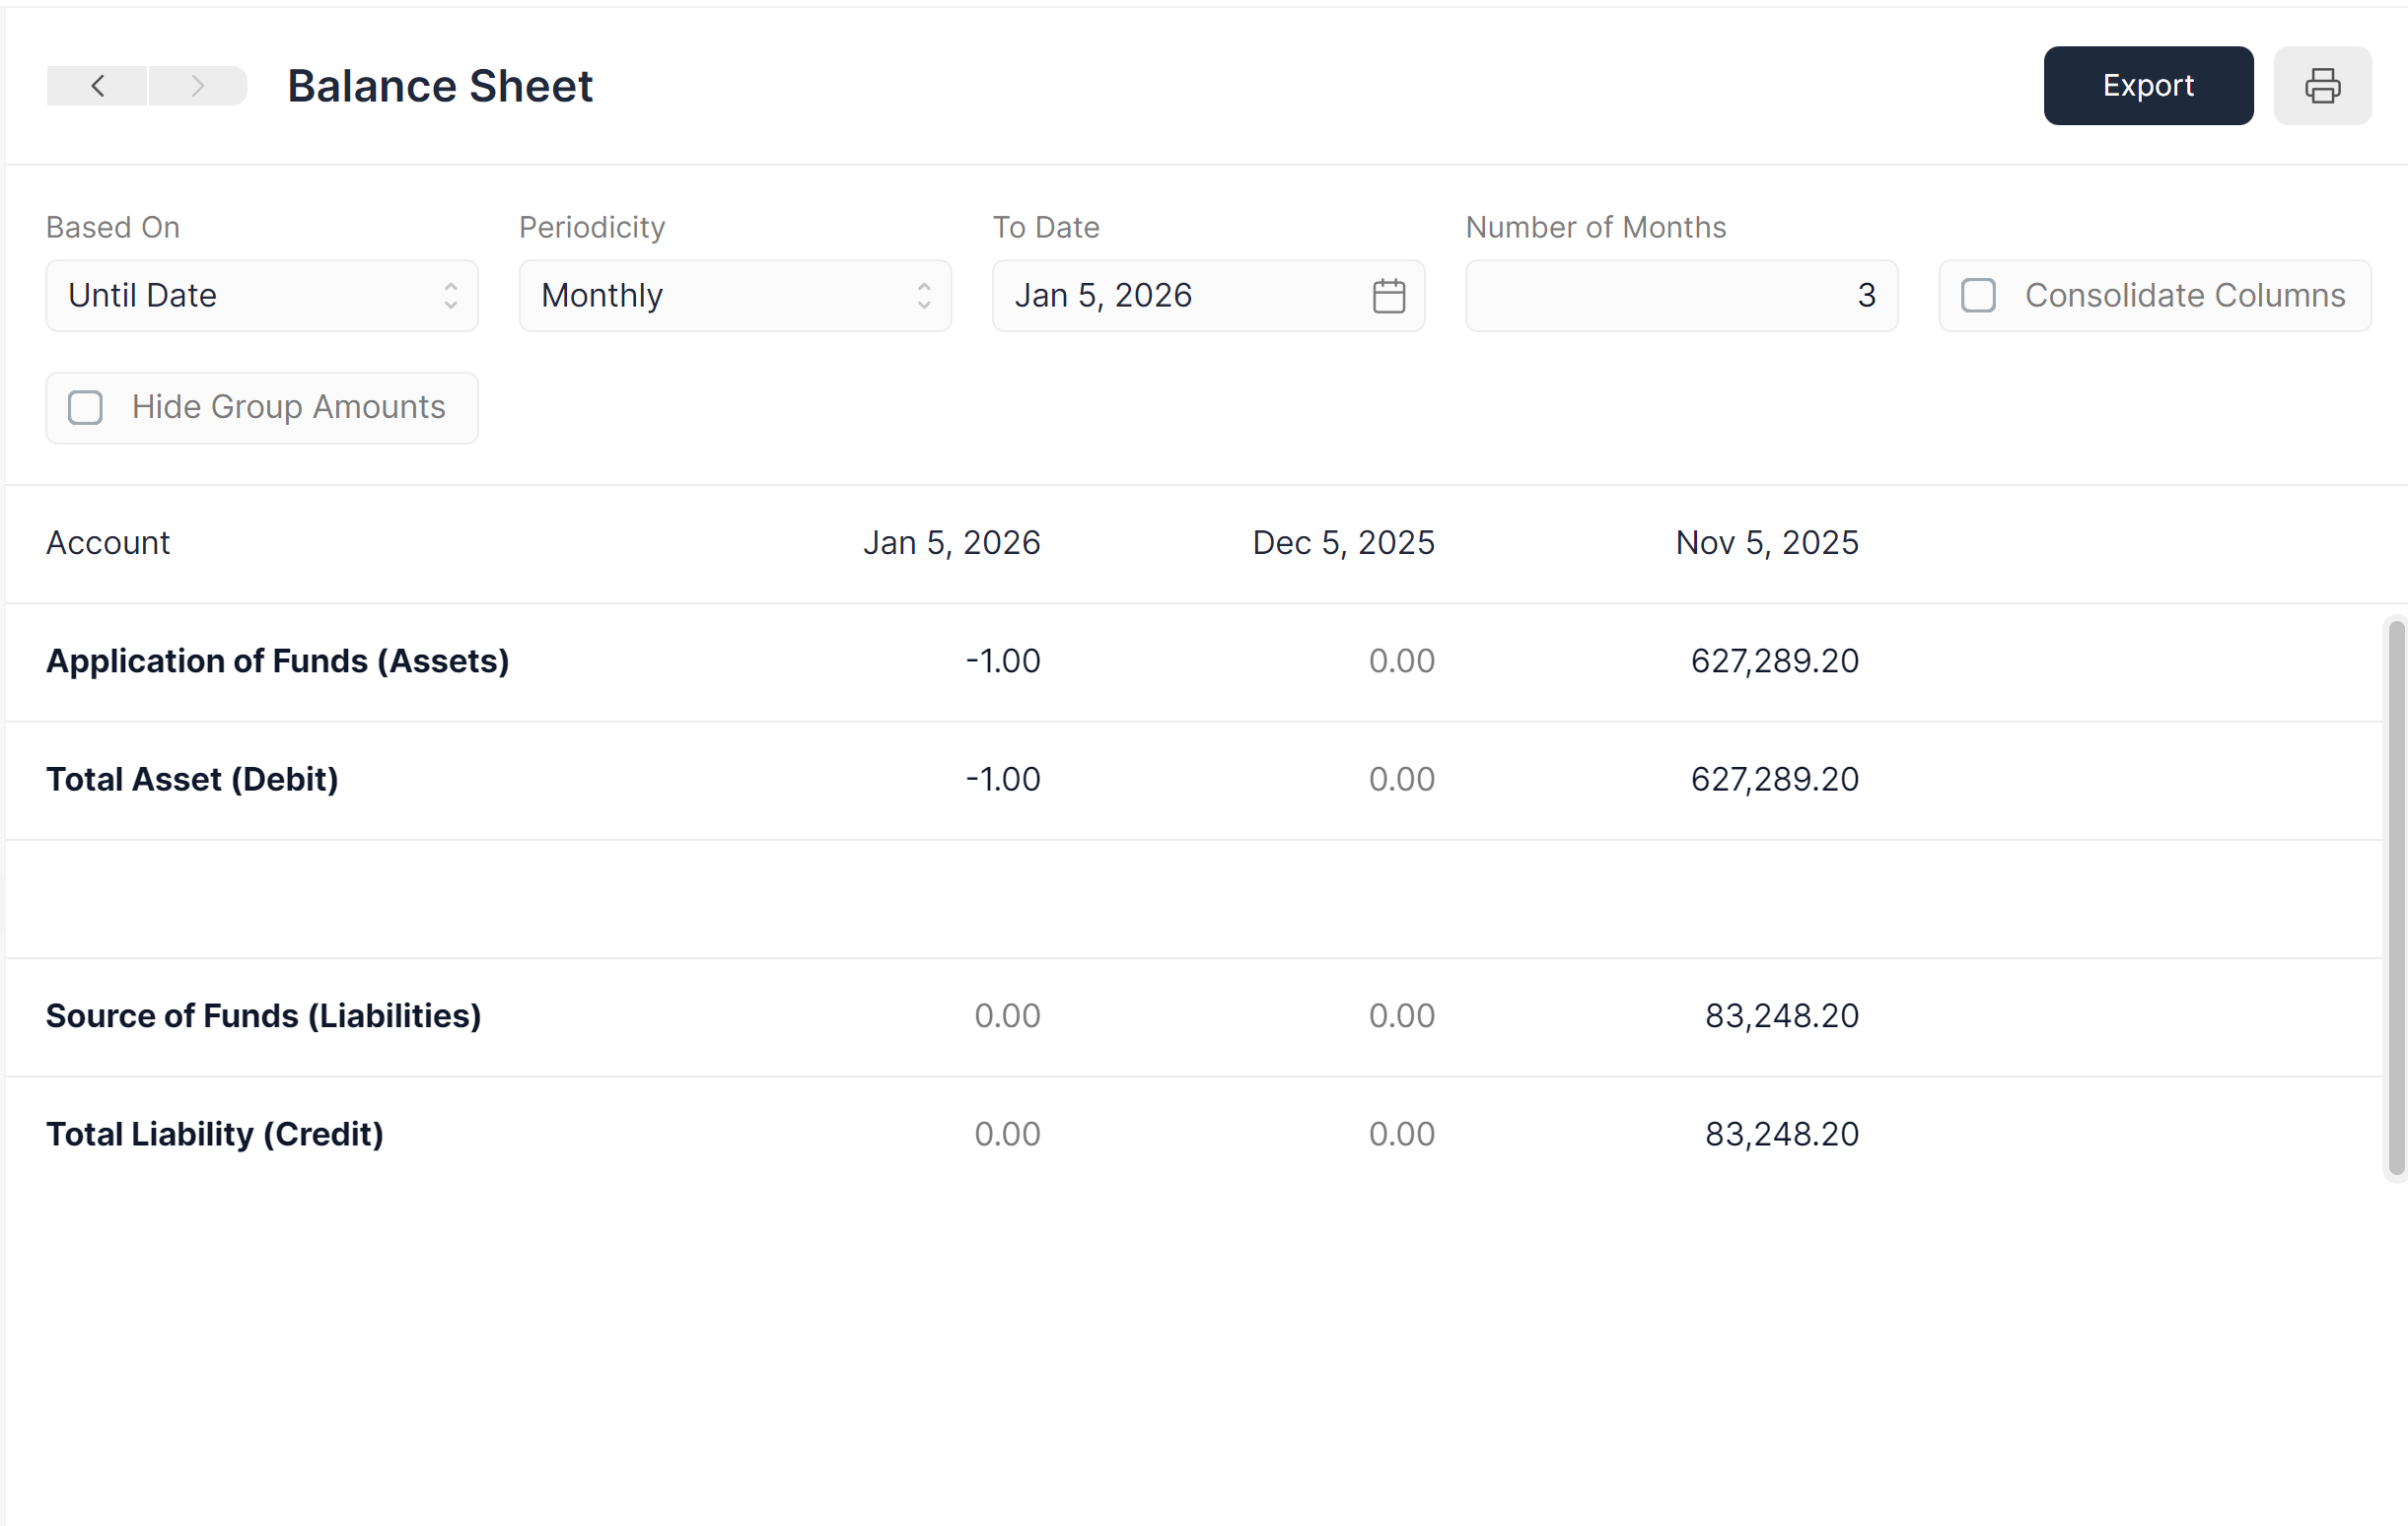
Task: Select the Jan 5, 2026 column header
Action: 952,542
